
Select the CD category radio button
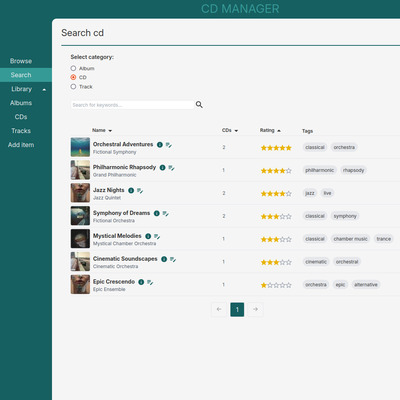pos(73,77)
